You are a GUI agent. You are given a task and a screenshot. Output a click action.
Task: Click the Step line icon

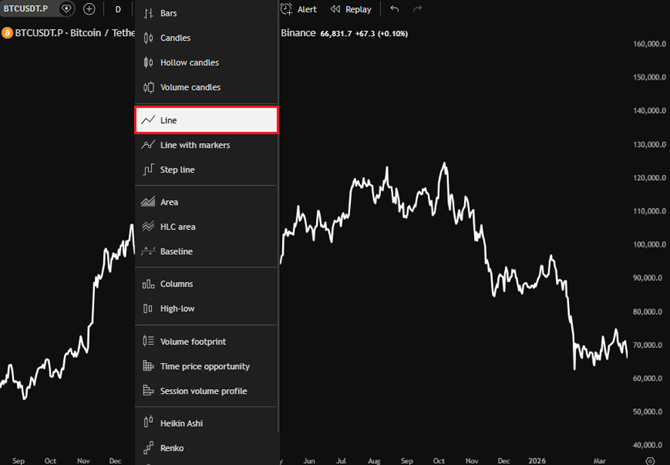[x=148, y=170]
